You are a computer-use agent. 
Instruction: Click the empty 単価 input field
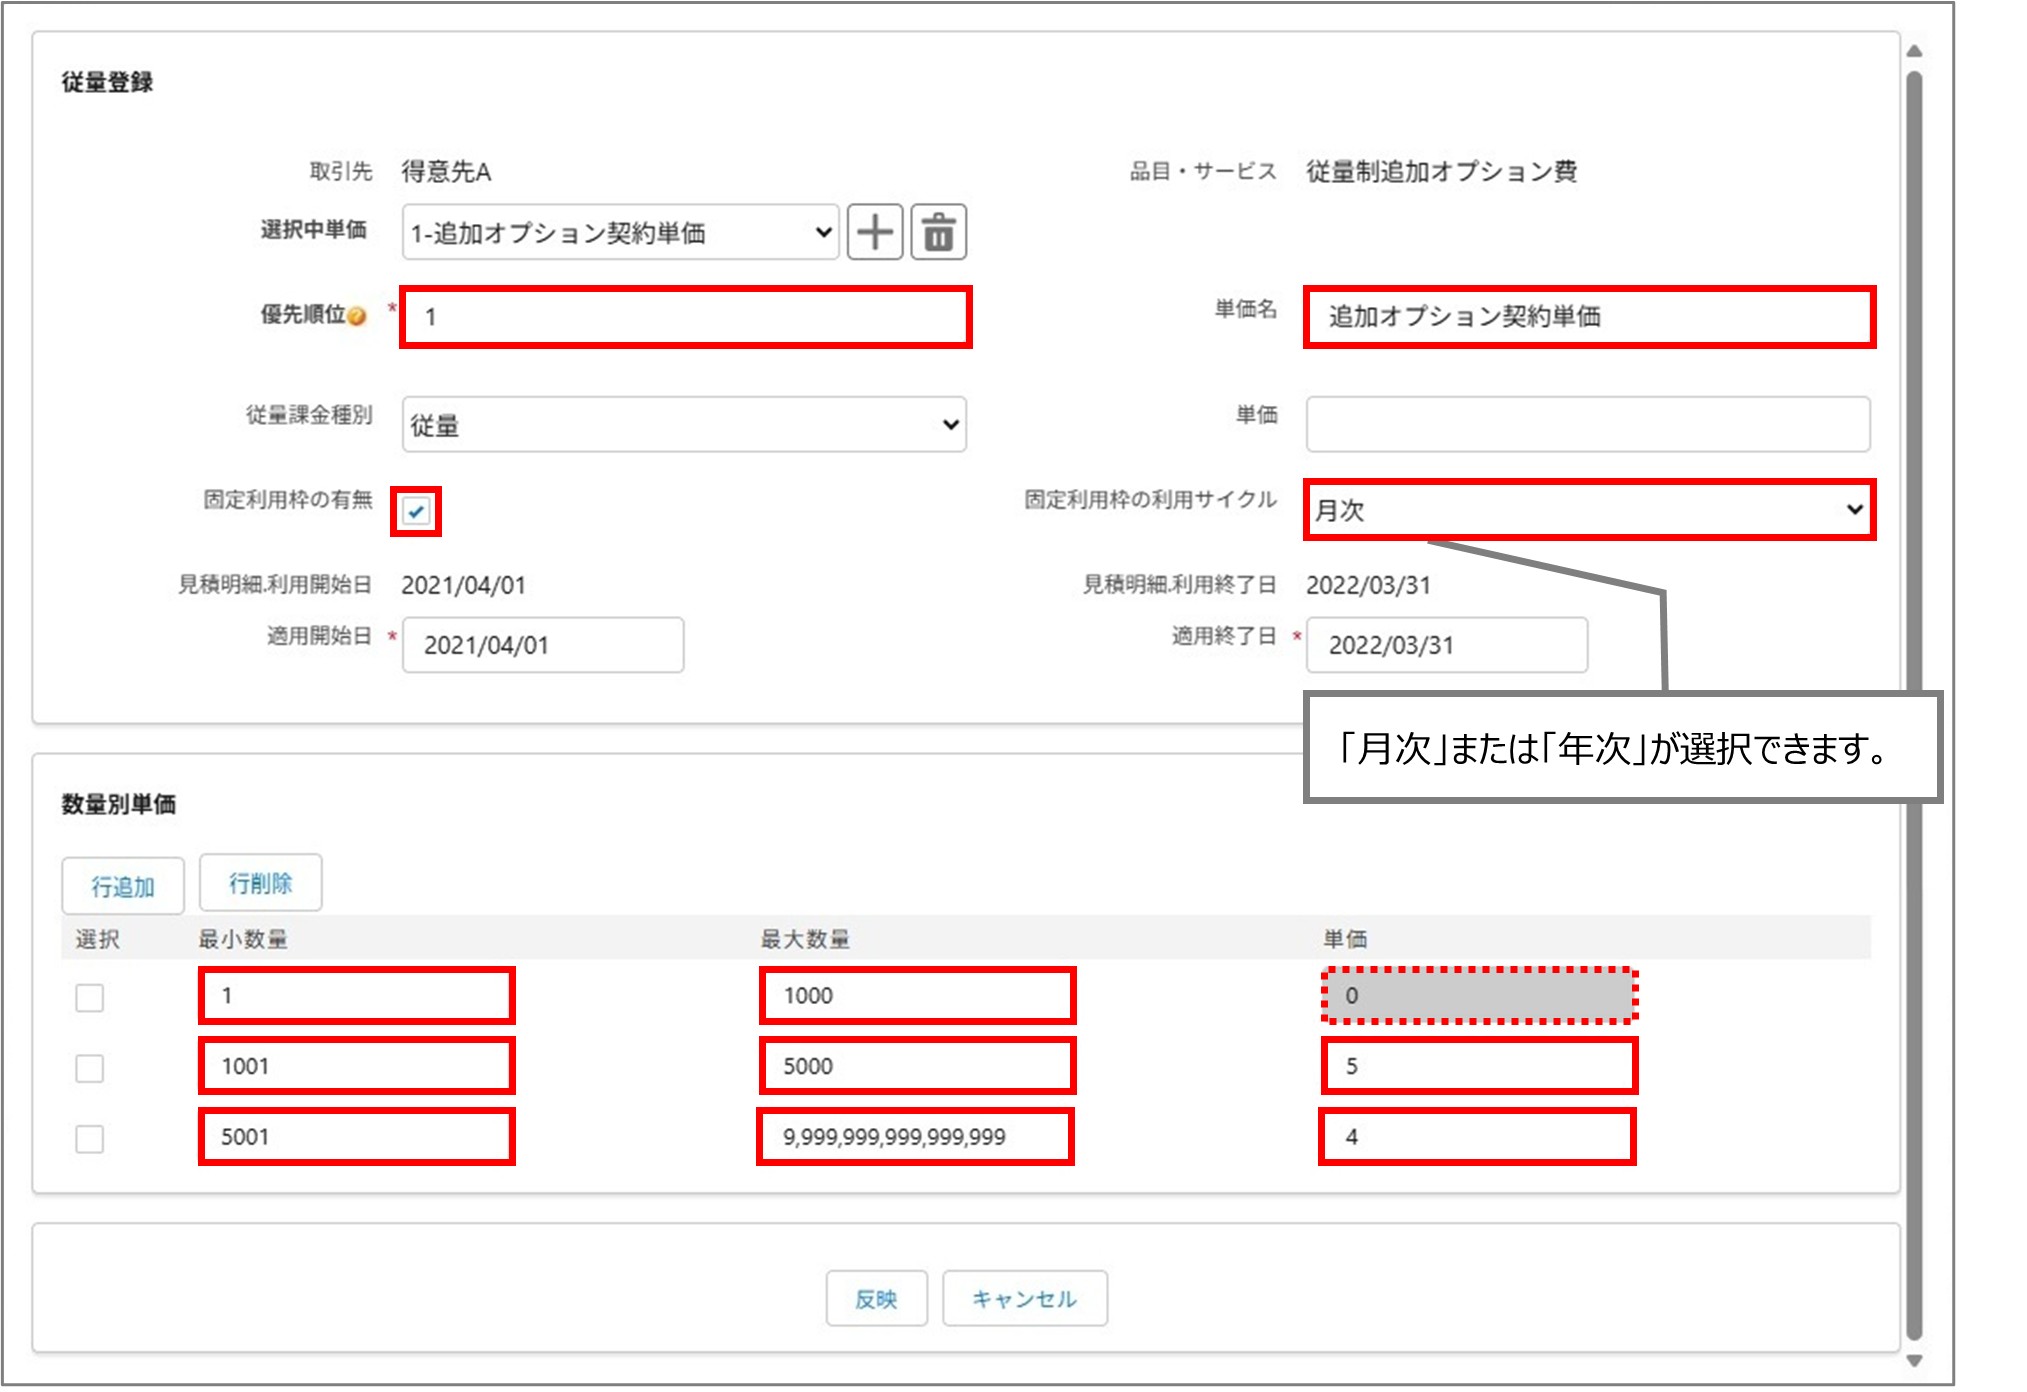pyautogui.click(x=1588, y=424)
